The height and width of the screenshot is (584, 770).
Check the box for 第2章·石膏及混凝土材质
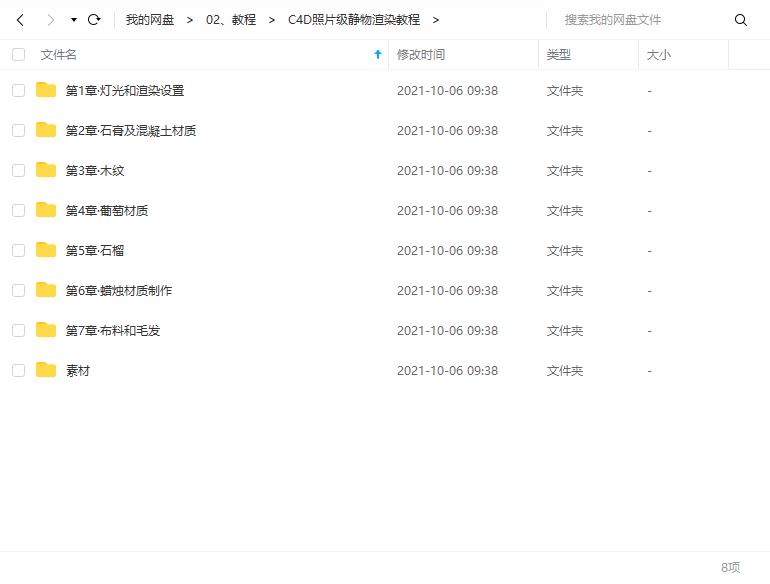[19, 130]
